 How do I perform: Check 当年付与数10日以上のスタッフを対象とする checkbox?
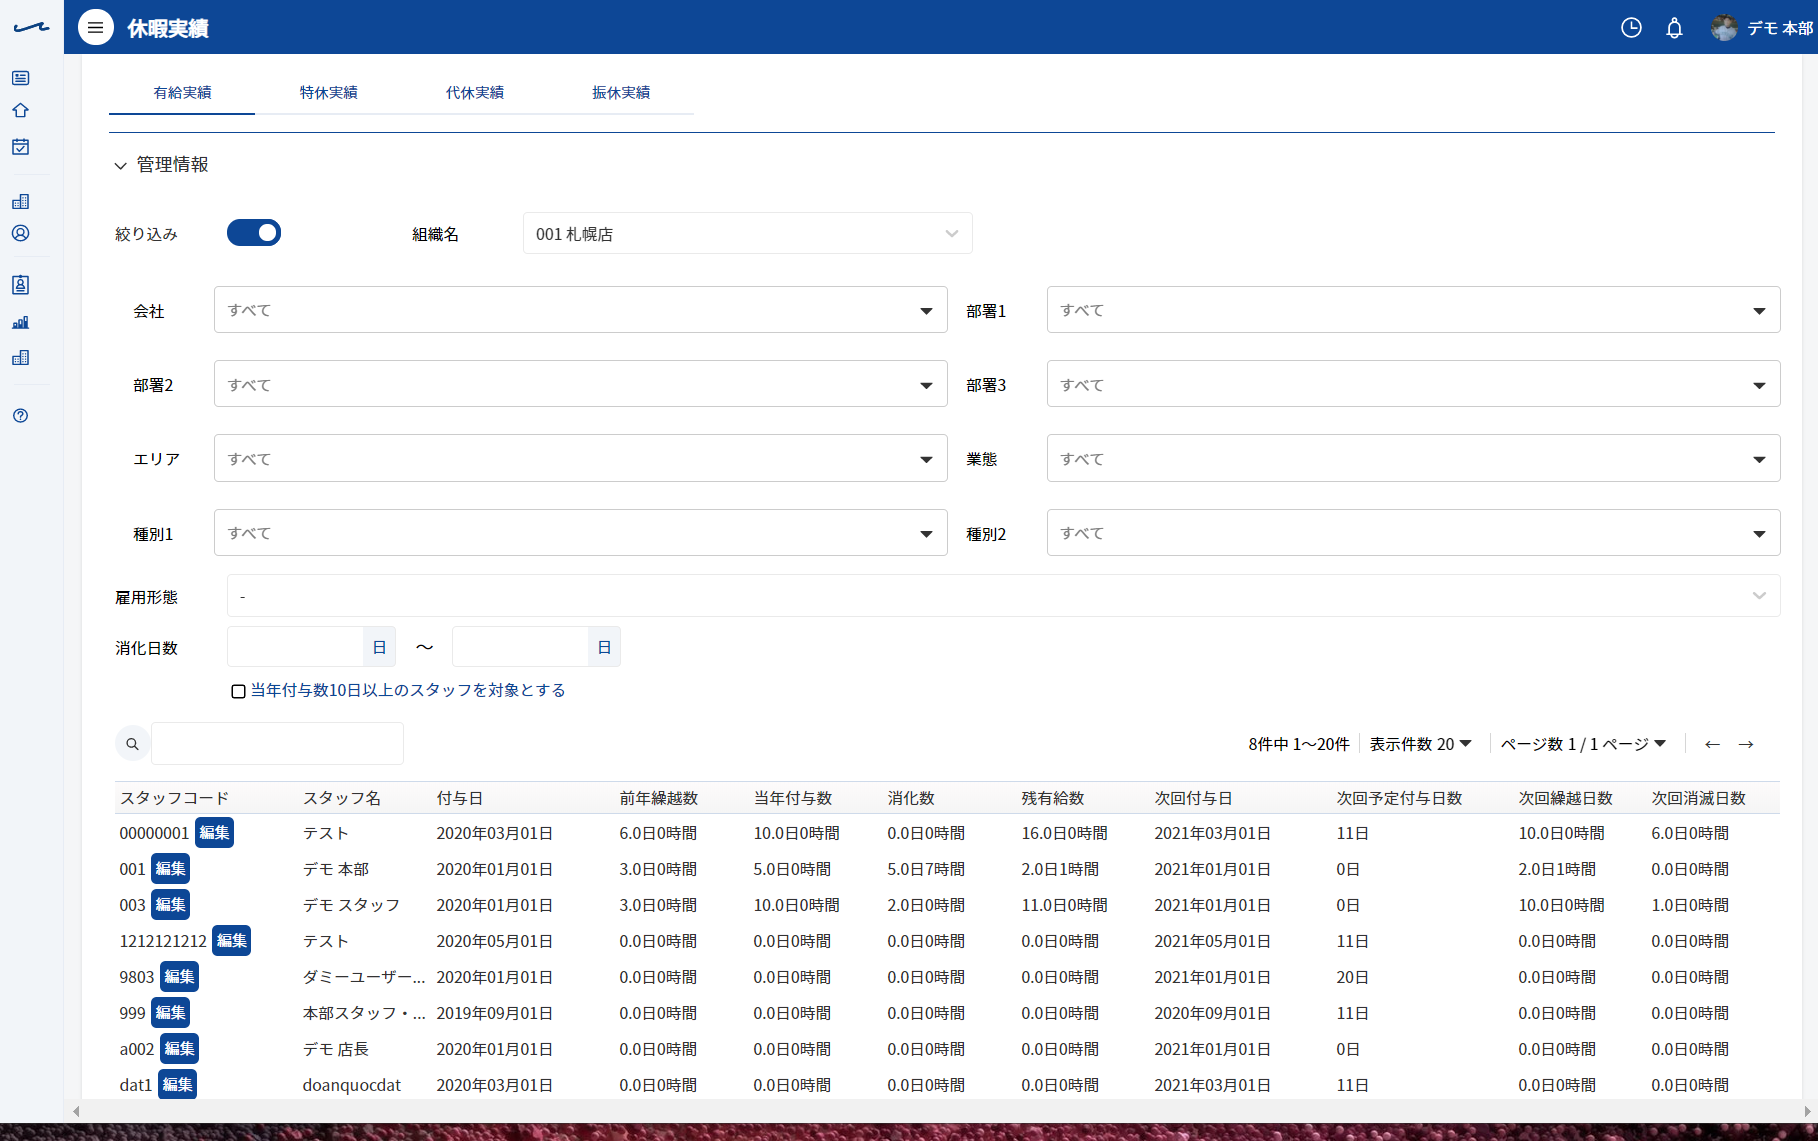(238, 691)
